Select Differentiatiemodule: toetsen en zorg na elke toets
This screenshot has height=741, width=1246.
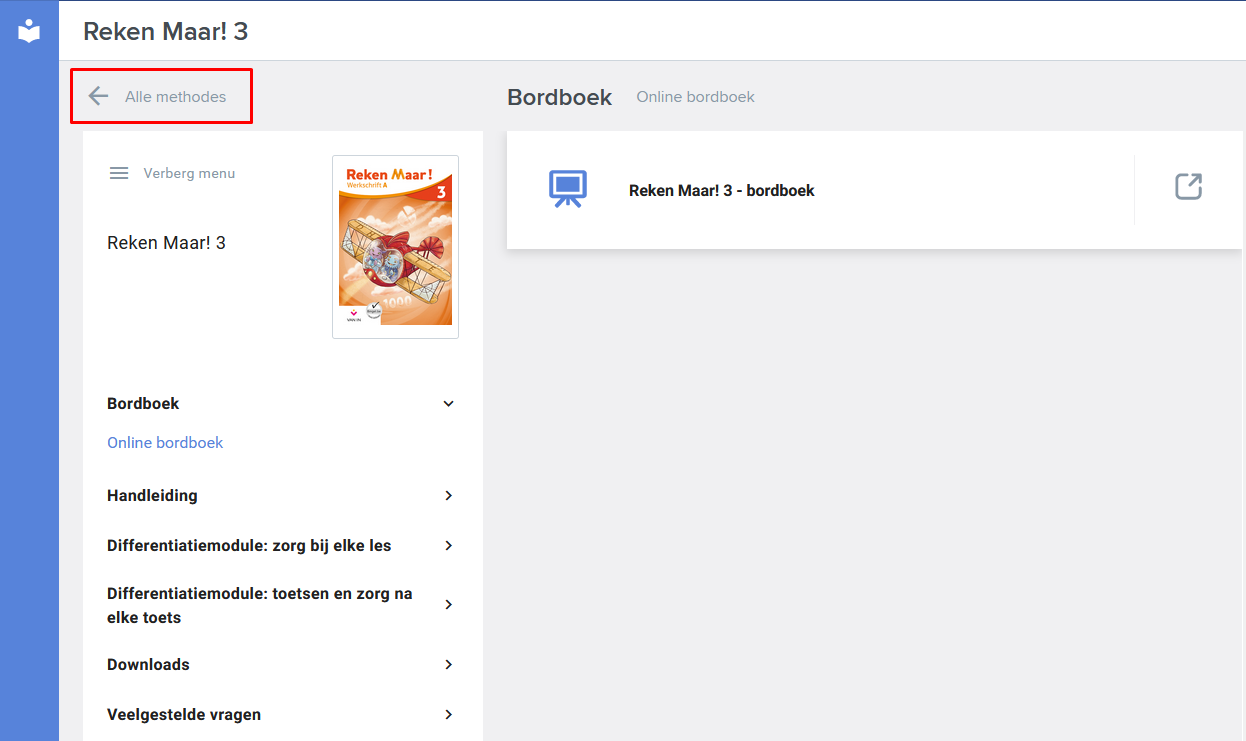tap(260, 606)
